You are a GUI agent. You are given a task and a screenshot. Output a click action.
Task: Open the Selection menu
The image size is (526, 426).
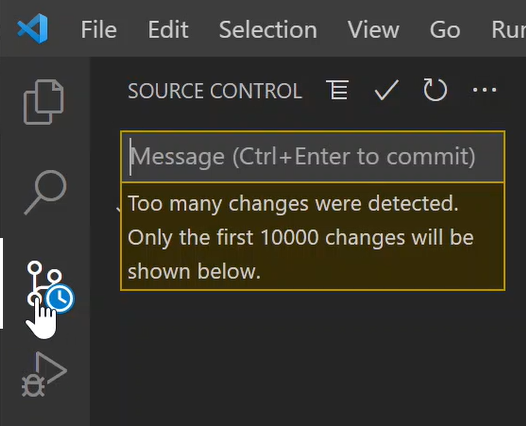[x=268, y=30]
